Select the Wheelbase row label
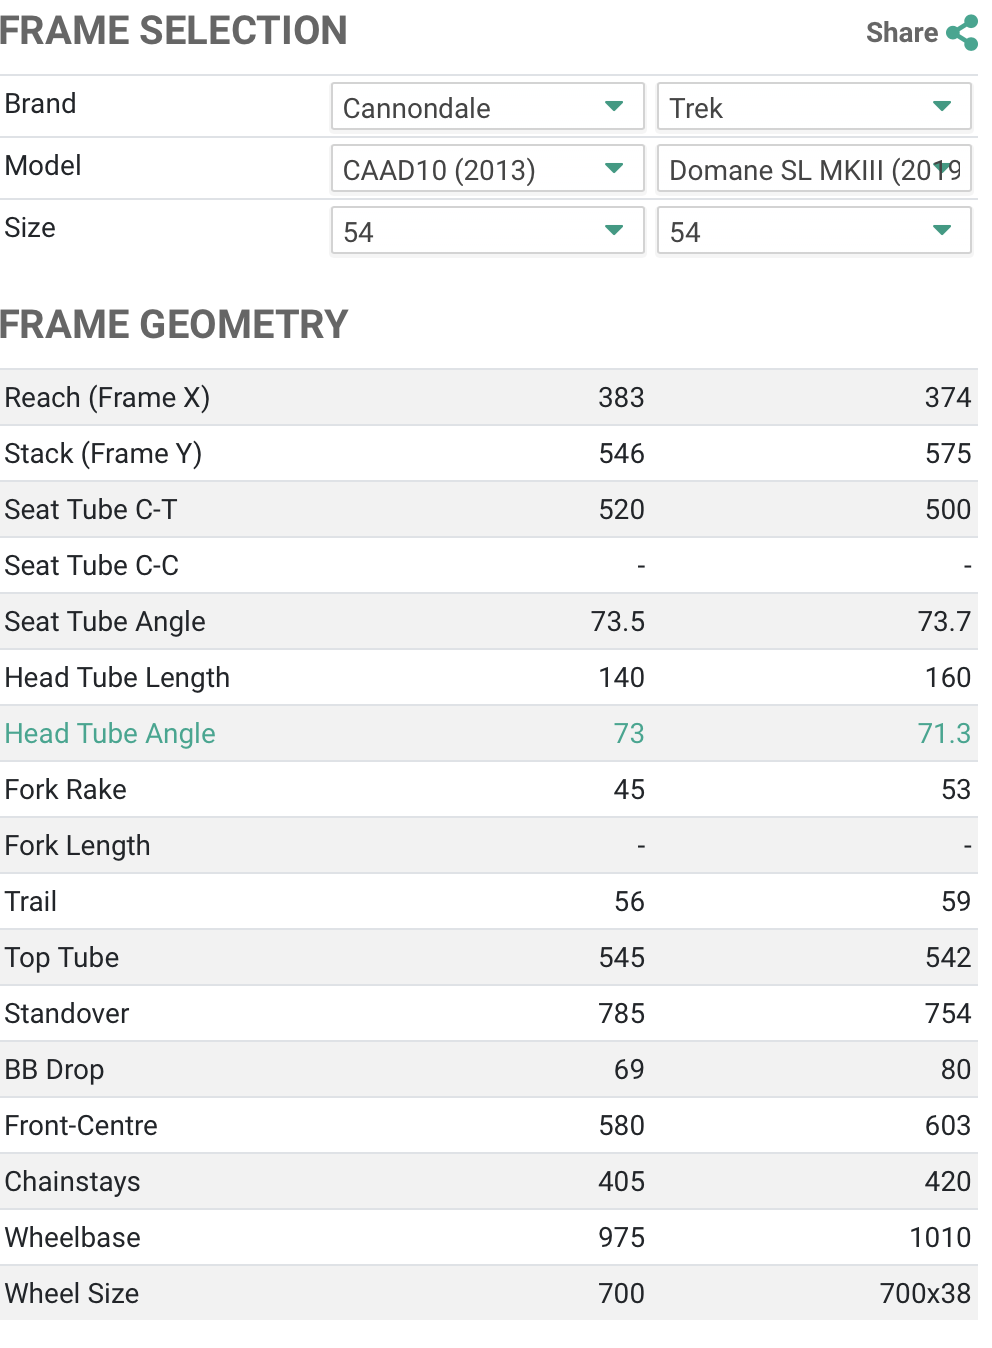The height and width of the screenshot is (1348, 992). click(x=73, y=1238)
